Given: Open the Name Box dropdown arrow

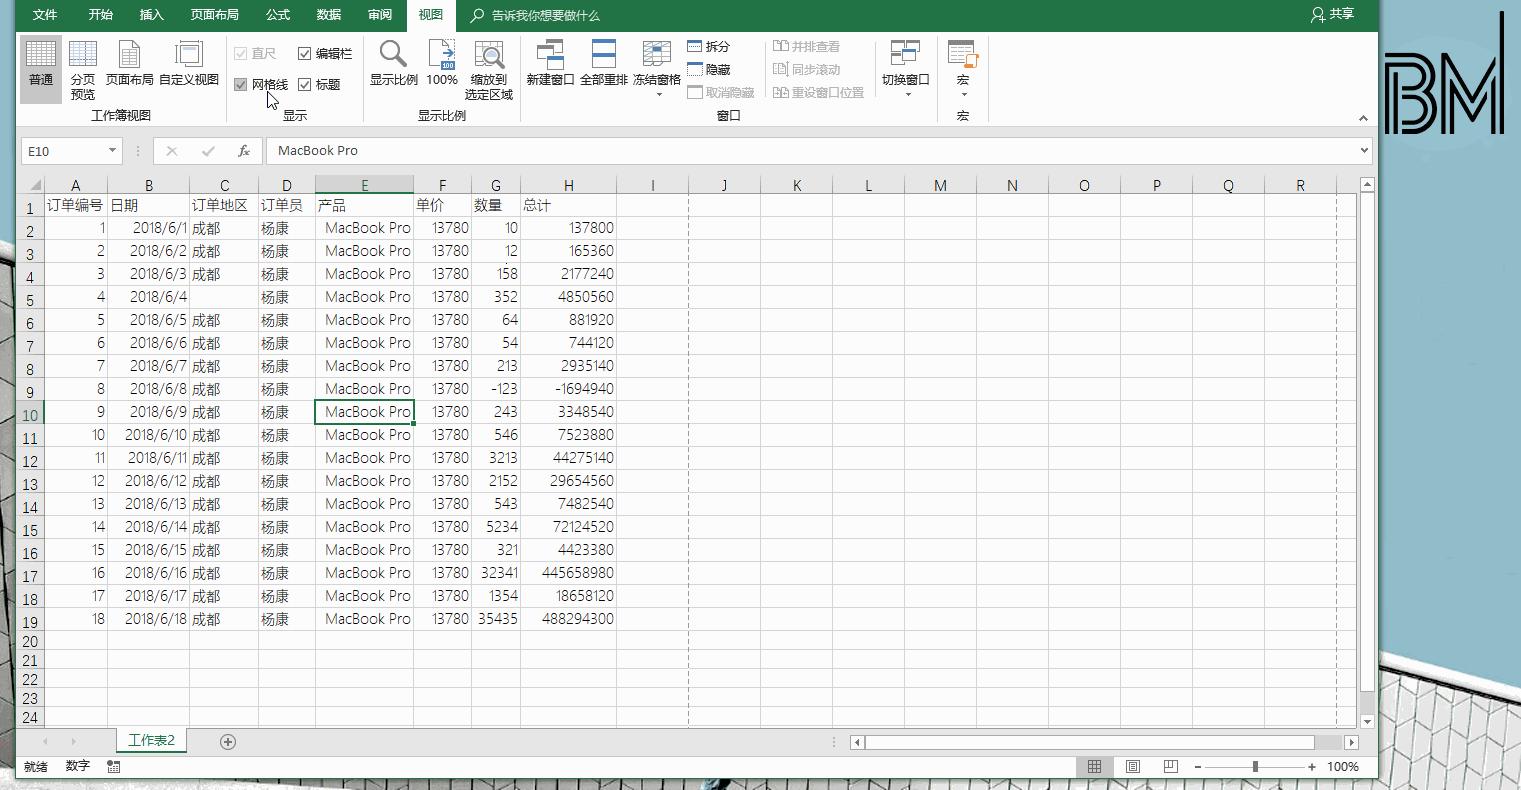Looking at the screenshot, I should (x=112, y=151).
